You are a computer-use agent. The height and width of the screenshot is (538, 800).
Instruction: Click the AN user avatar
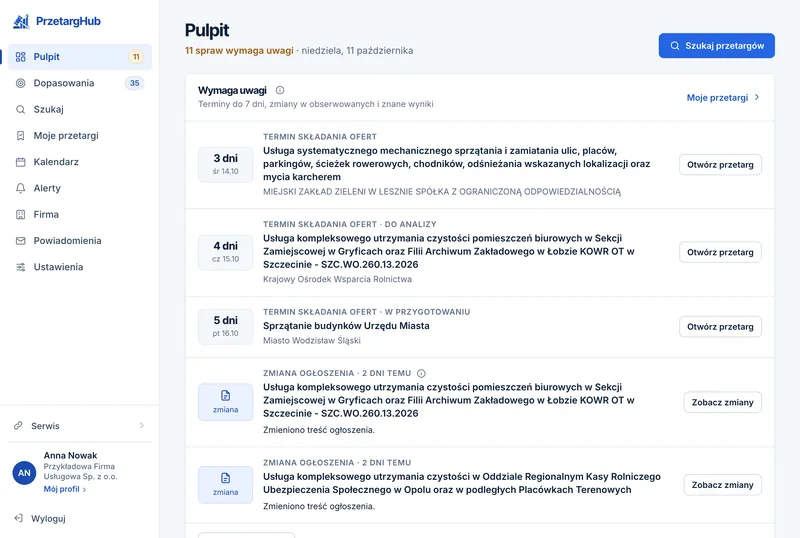(x=24, y=473)
